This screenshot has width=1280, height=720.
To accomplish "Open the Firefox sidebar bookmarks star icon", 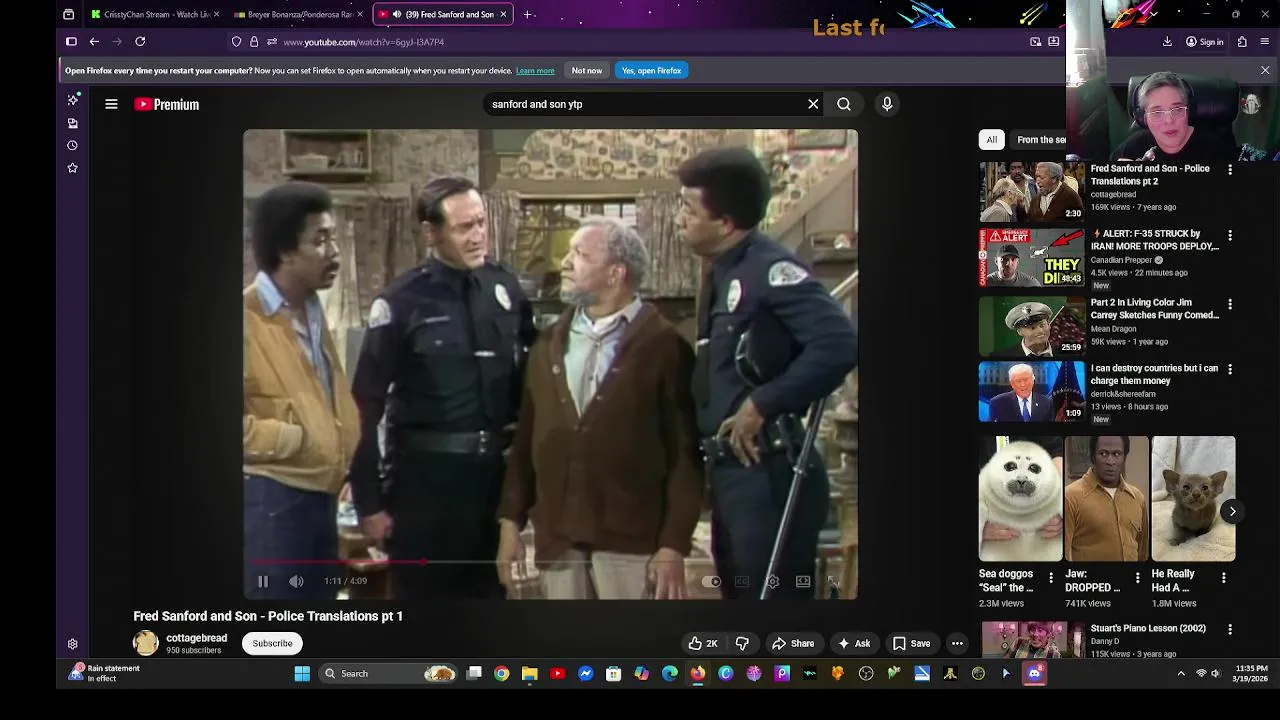I will [72, 168].
